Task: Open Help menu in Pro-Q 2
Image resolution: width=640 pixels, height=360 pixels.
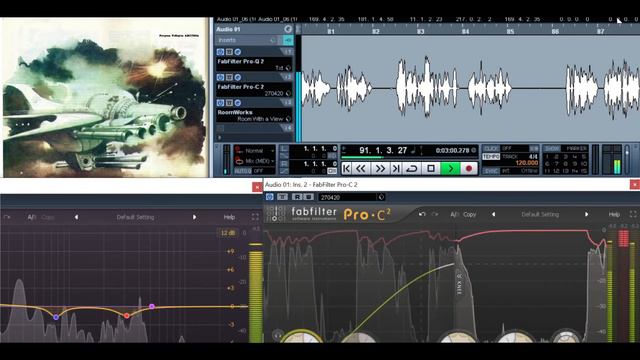Action: click(229, 217)
